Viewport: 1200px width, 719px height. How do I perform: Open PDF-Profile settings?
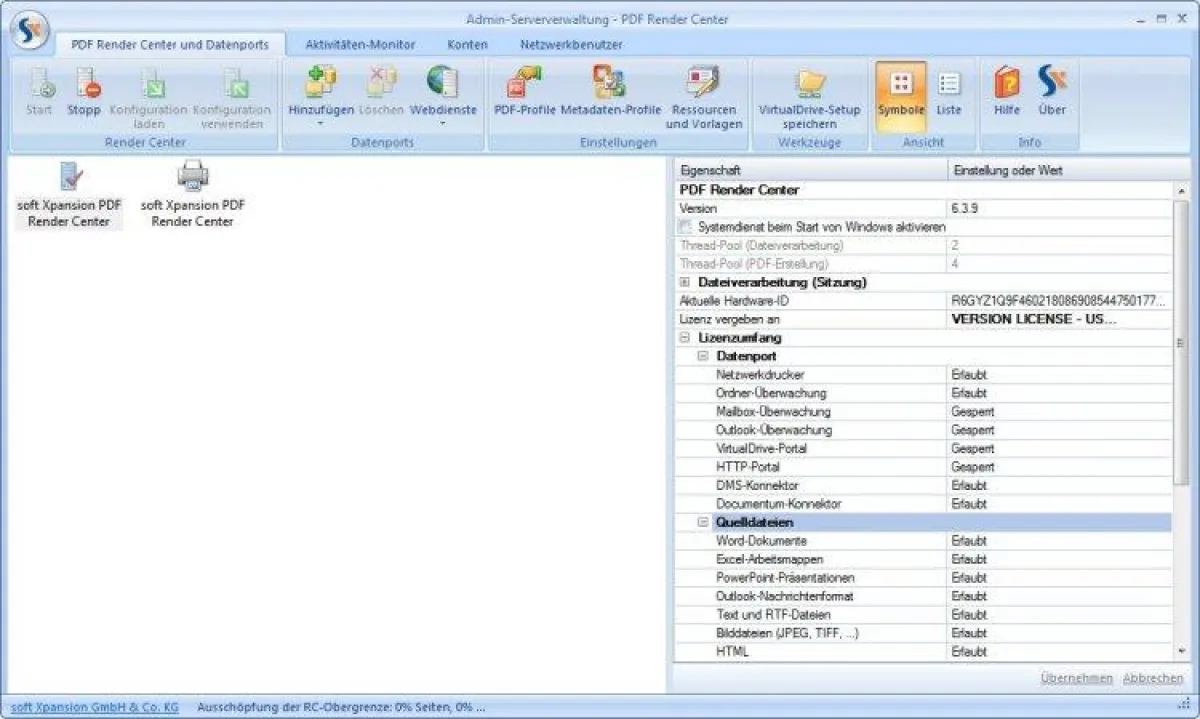[524, 92]
